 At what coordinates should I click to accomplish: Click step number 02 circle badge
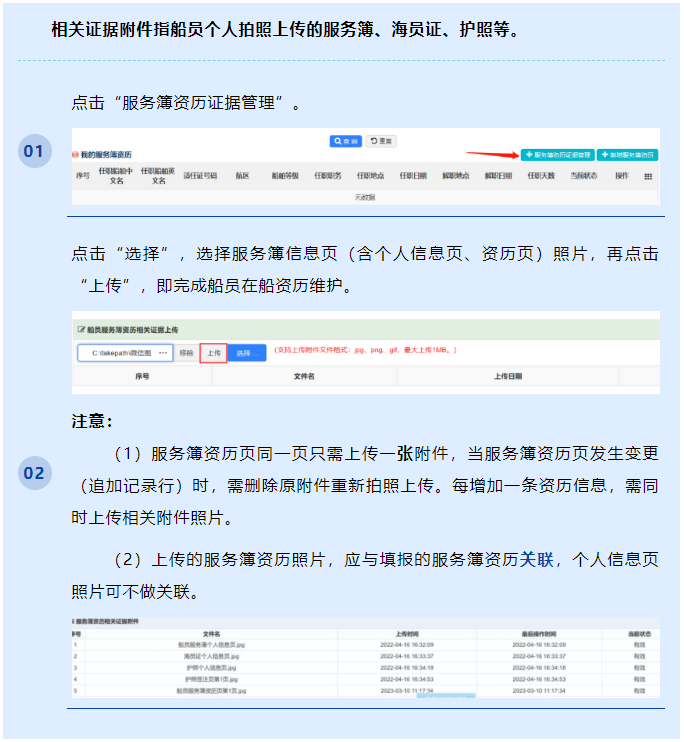(34, 473)
